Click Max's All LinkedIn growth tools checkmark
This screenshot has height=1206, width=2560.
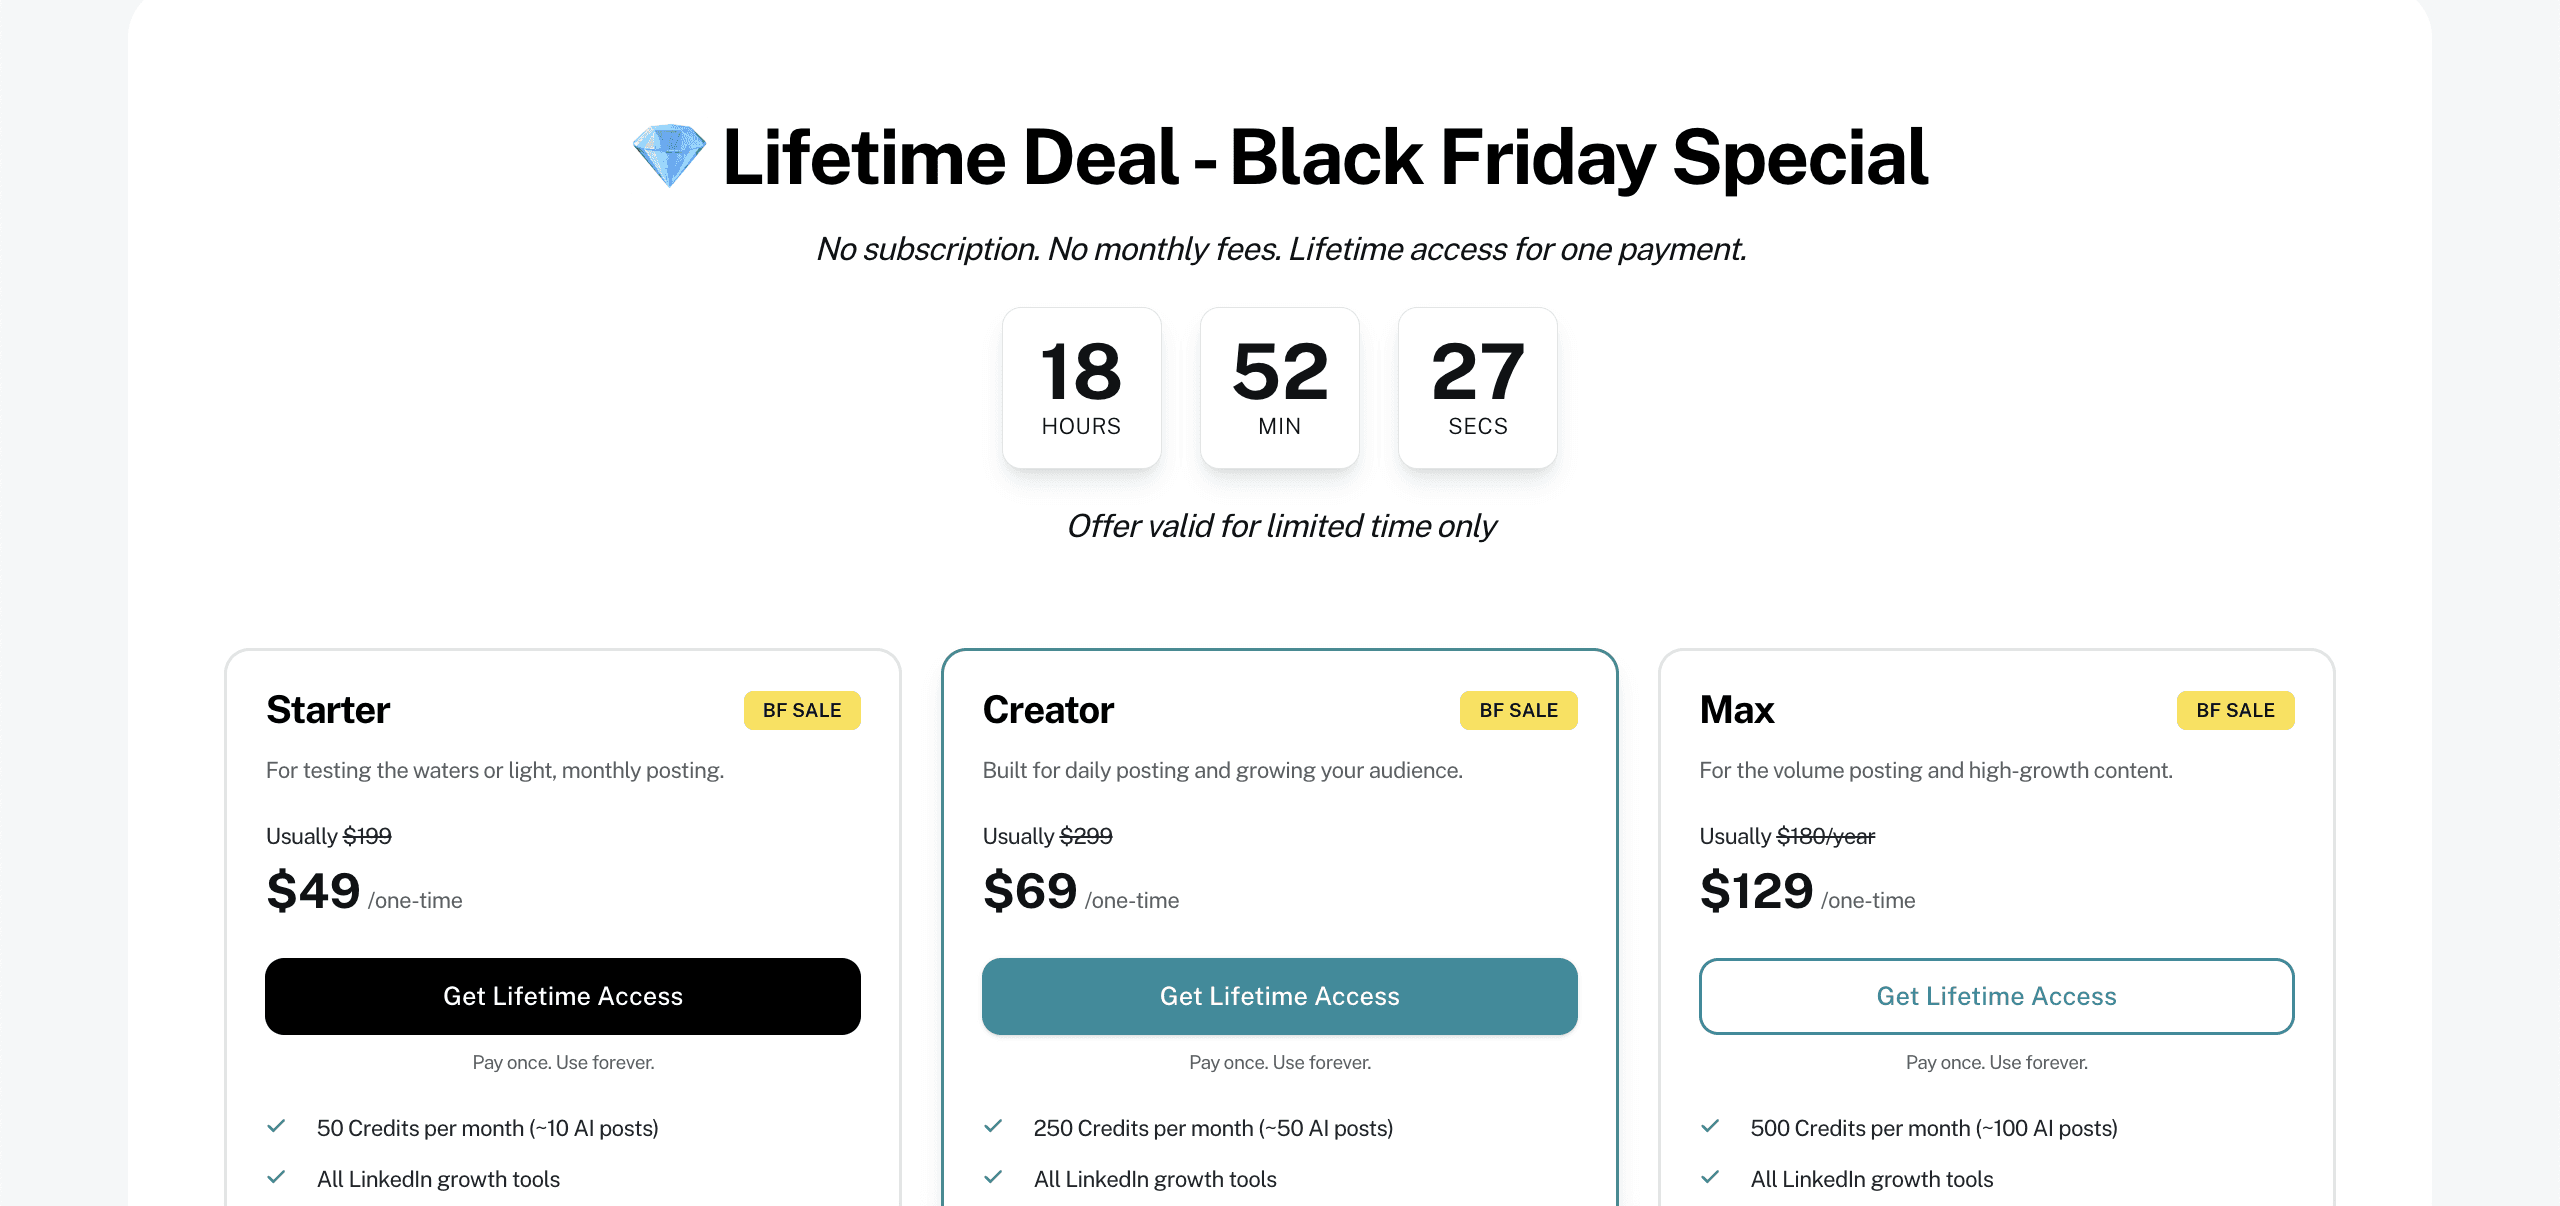[x=1710, y=1177]
